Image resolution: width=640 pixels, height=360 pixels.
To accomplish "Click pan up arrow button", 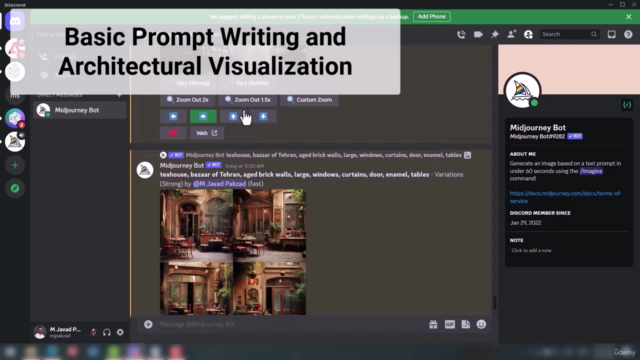I will 233,116.
